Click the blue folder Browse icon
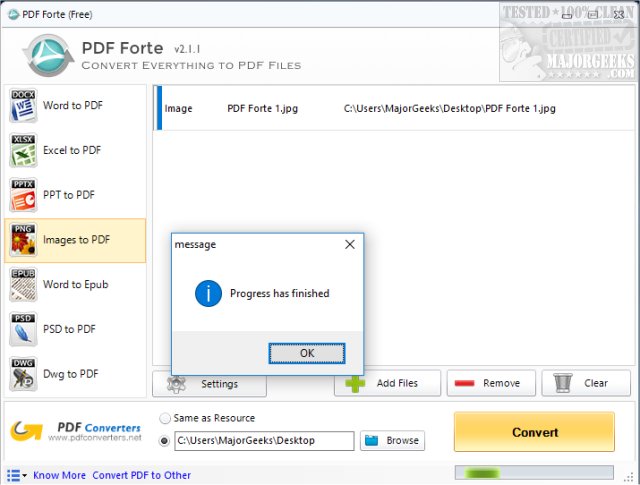Screen dimensions: 640x485 pyautogui.click(x=371, y=440)
